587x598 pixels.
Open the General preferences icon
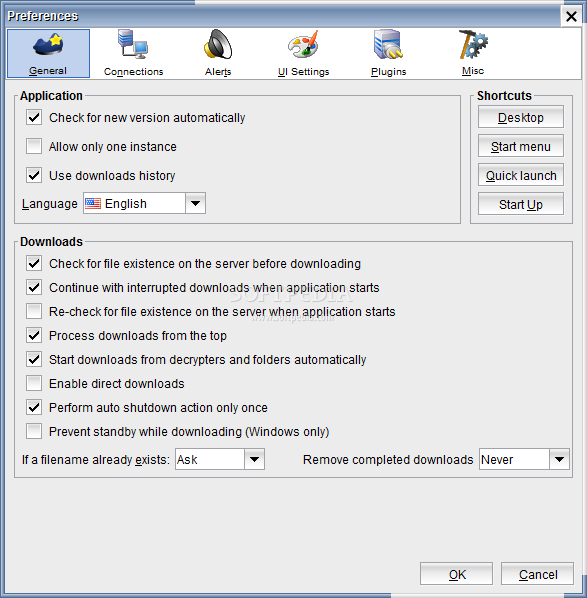(x=48, y=44)
